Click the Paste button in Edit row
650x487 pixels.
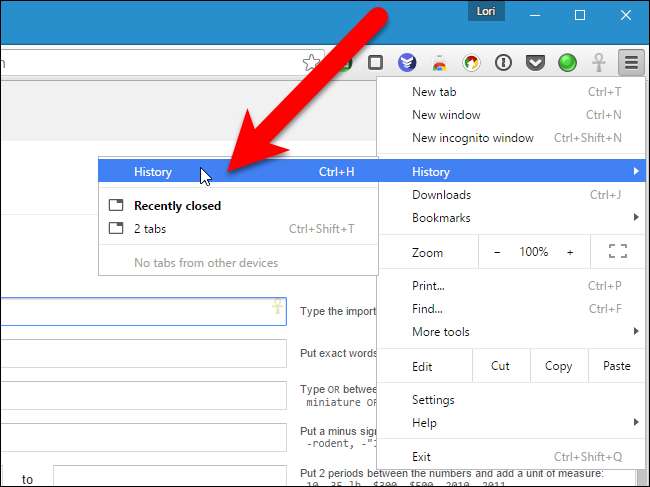click(616, 366)
